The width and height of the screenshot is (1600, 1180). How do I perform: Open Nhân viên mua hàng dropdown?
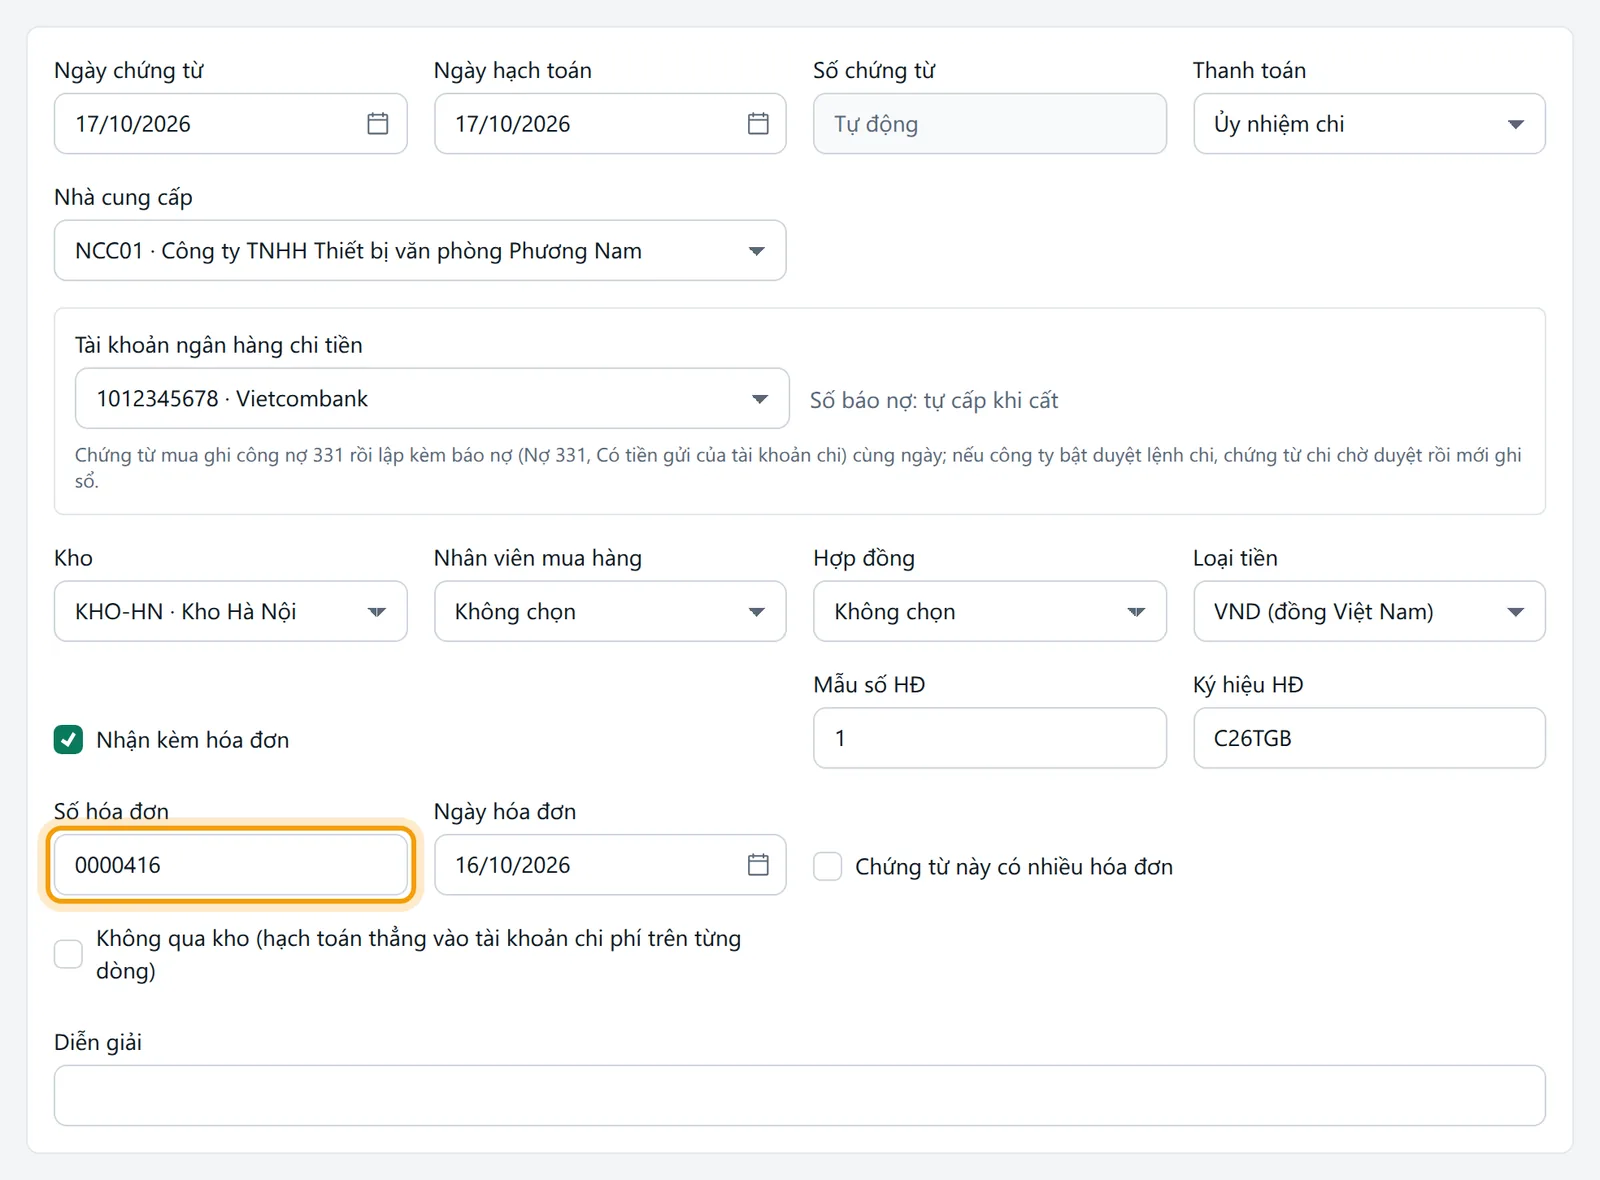610,611
